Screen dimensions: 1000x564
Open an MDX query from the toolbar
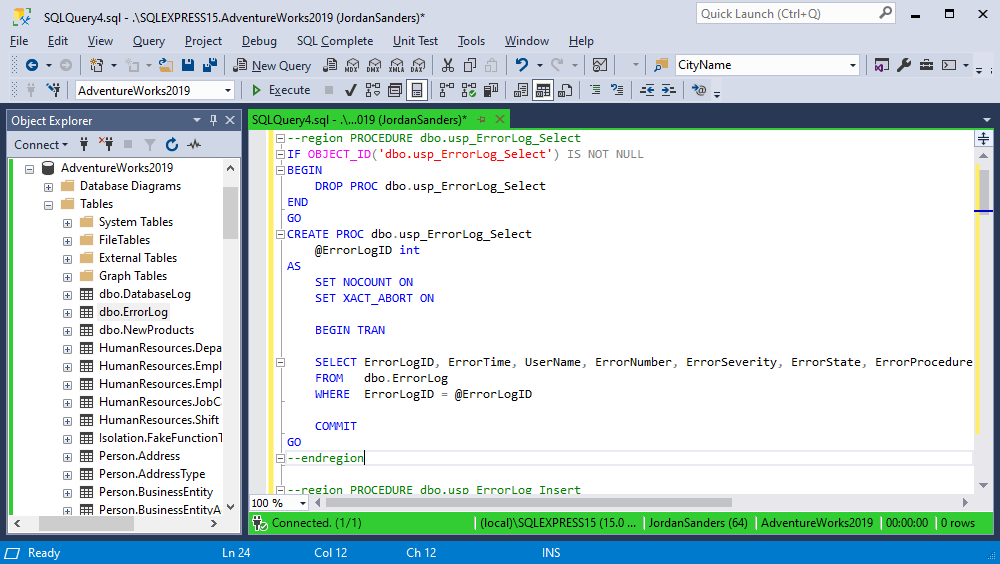click(x=352, y=65)
